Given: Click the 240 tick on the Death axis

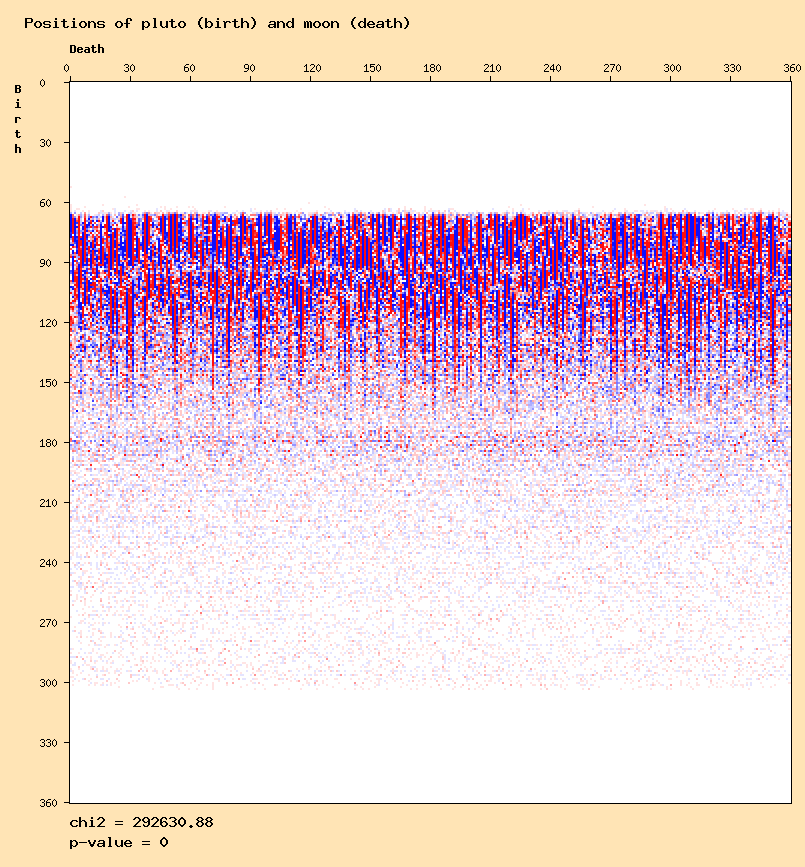Looking at the screenshot, I should click(552, 68).
